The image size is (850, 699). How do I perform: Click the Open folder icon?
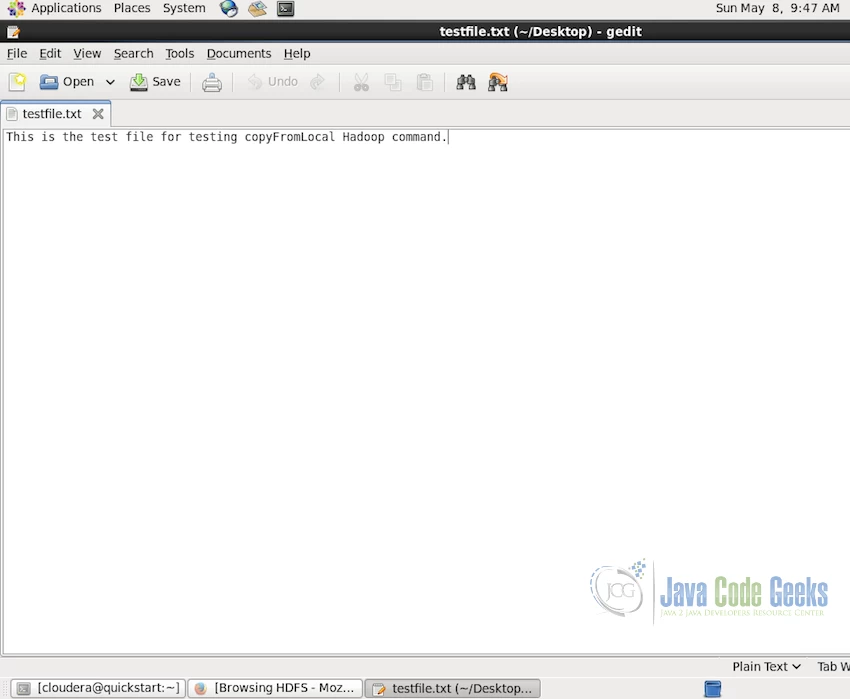pos(49,82)
